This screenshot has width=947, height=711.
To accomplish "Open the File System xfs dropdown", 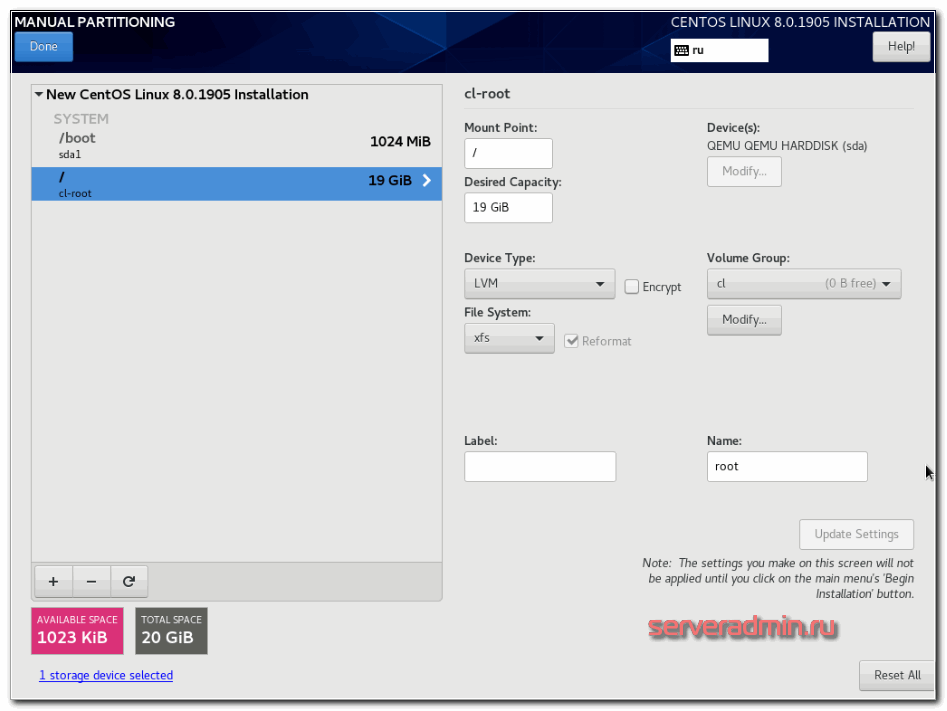I will [509, 338].
